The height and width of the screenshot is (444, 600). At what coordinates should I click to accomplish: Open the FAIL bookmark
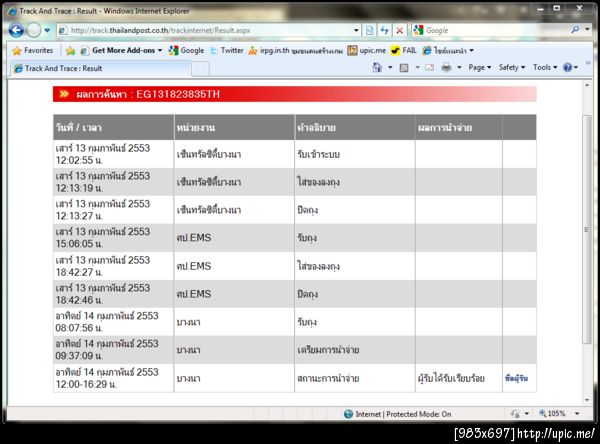(404, 51)
